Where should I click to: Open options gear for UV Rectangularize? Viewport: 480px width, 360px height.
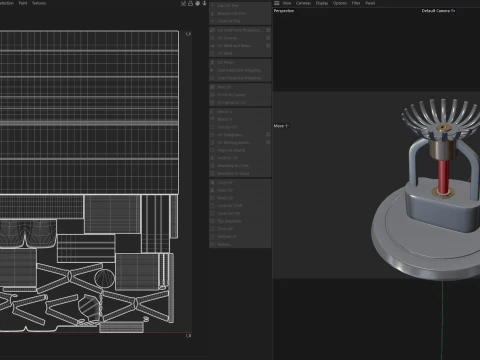tap(268, 142)
